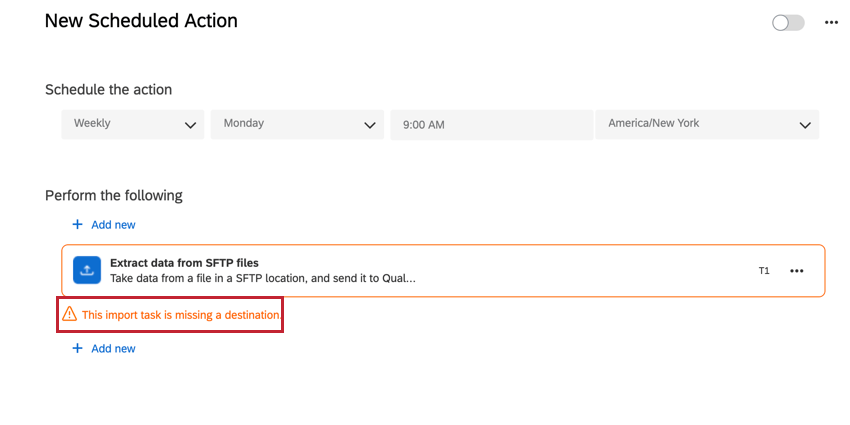Open the America/New York timezone dropdown

(x=707, y=125)
